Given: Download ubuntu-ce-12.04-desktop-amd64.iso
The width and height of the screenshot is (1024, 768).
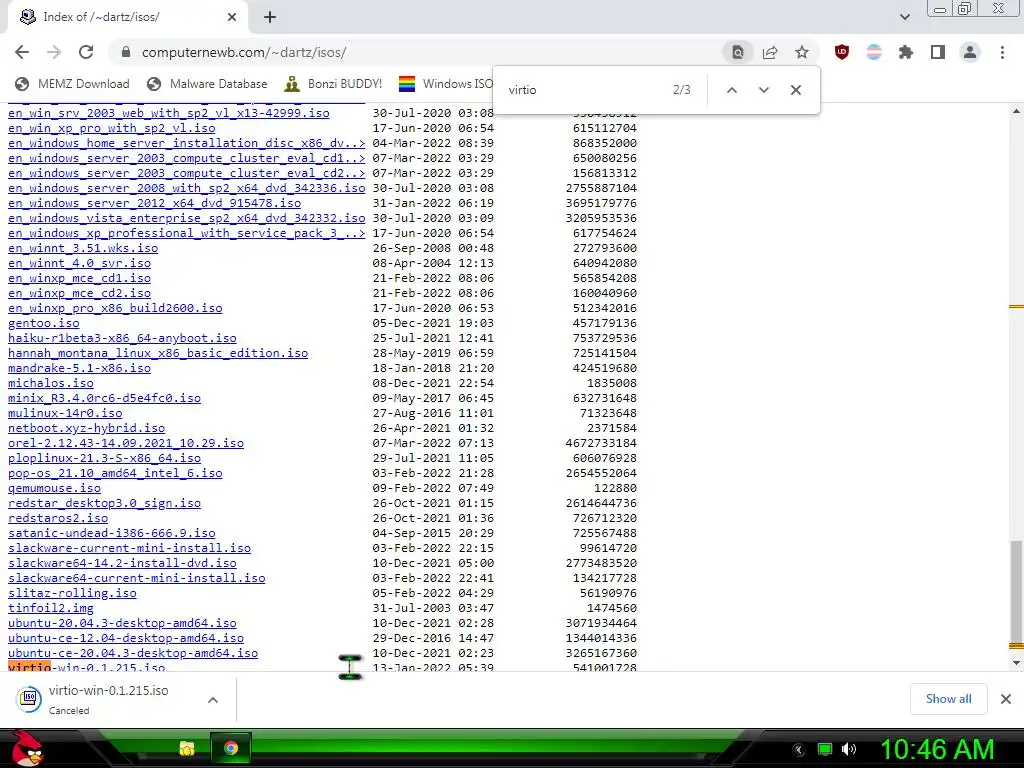Looking at the screenshot, I should click(126, 639).
